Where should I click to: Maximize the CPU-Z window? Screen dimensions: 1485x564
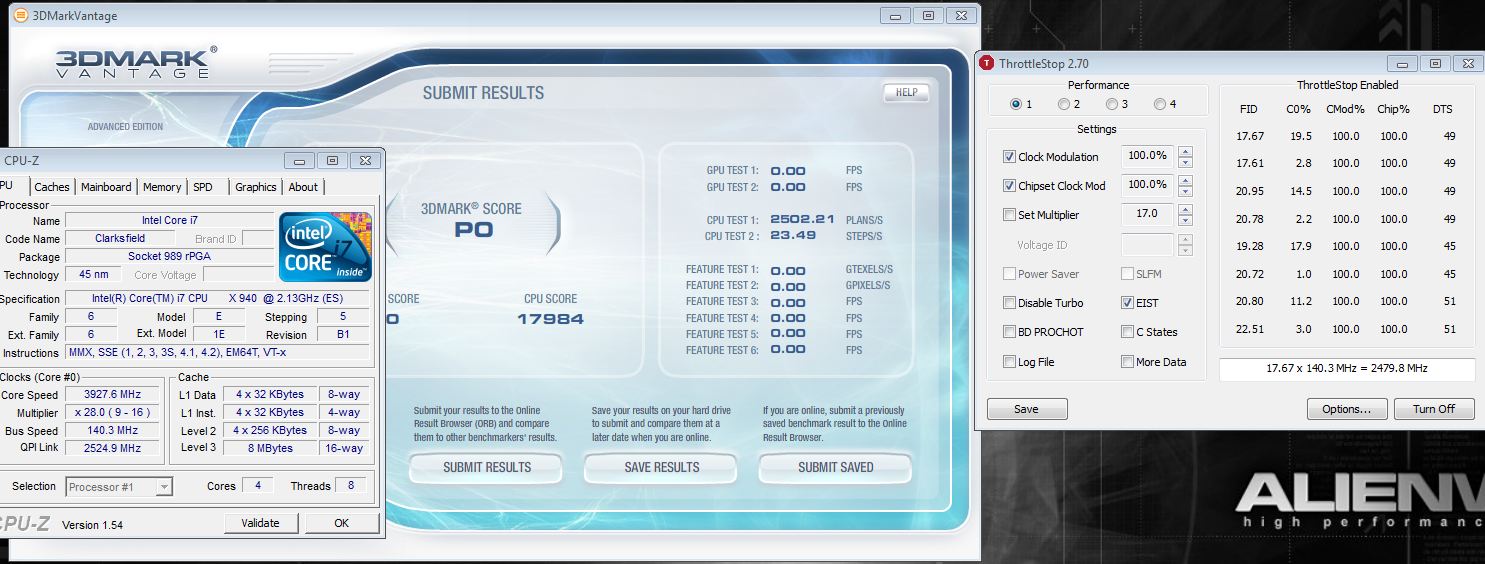(x=332, y=160)
